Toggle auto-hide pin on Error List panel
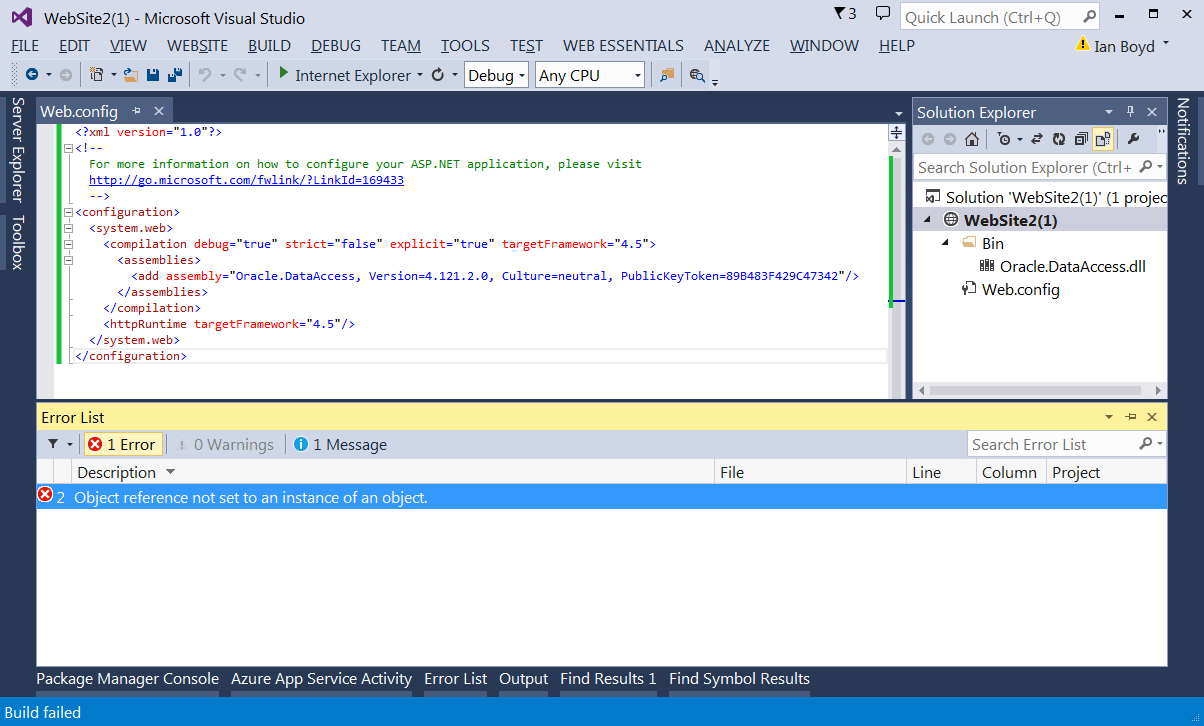Image resolution: width=1204 pixels, height=726 pixels. pos(1131,417)
